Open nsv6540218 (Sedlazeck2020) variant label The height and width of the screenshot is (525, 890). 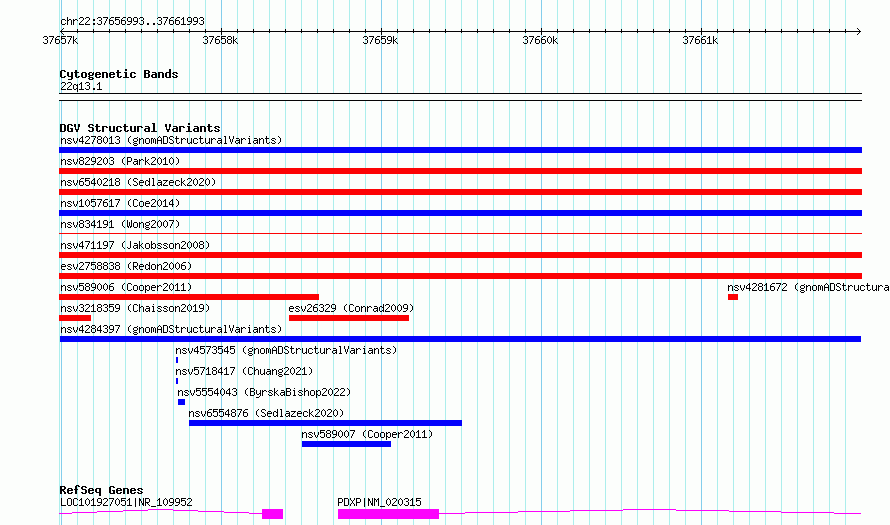pyautogui.click(x=138, y=182)
